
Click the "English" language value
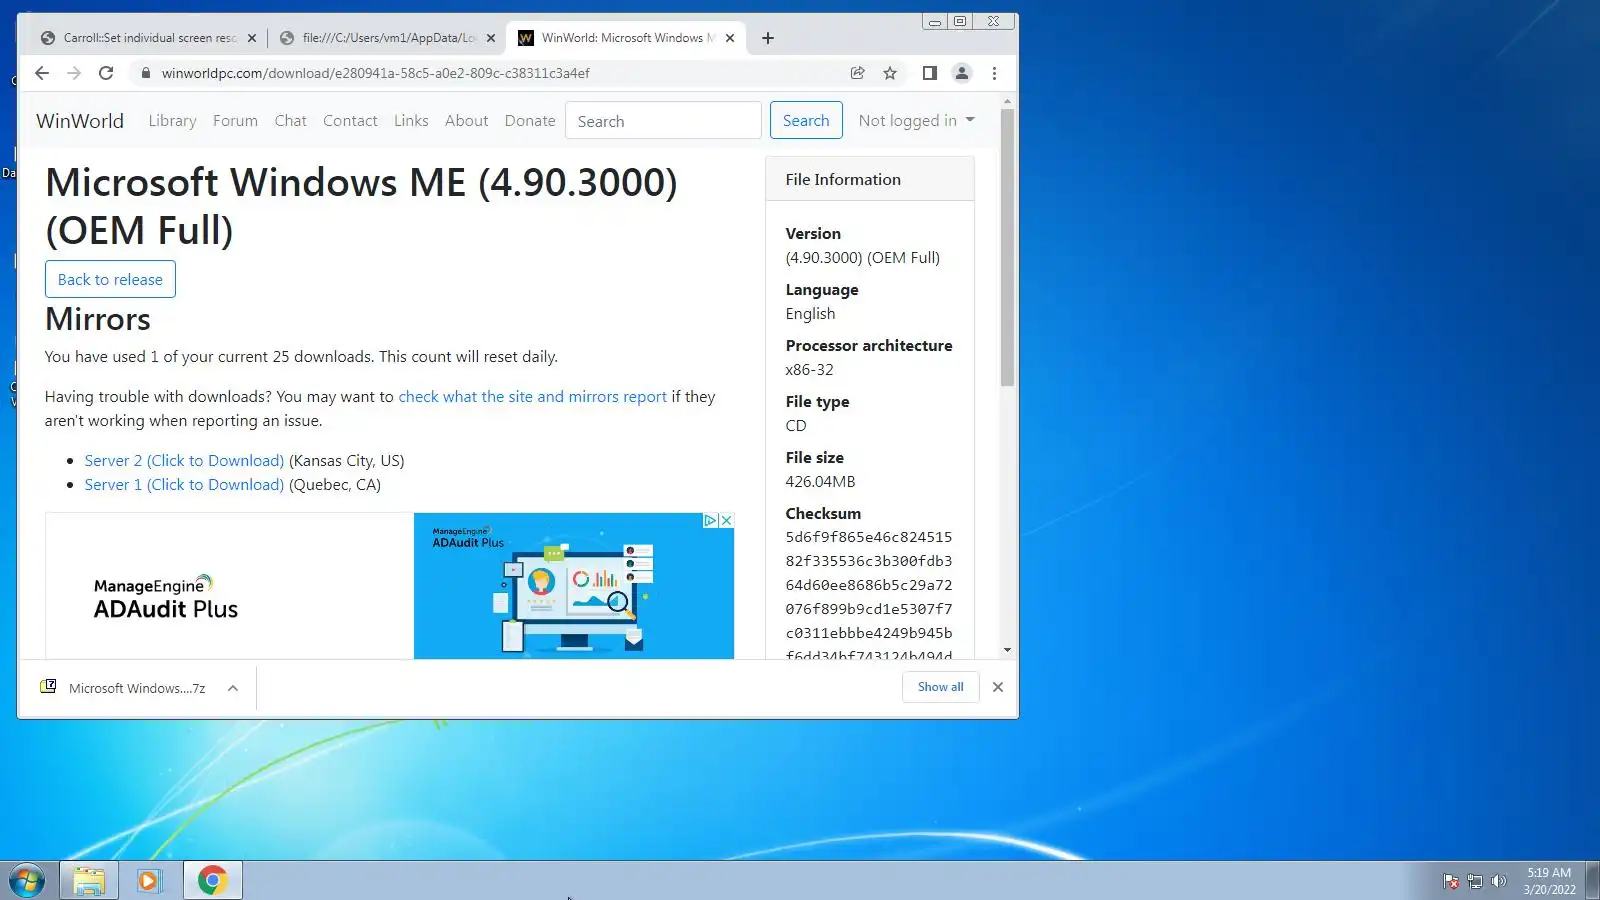[810, 314]
